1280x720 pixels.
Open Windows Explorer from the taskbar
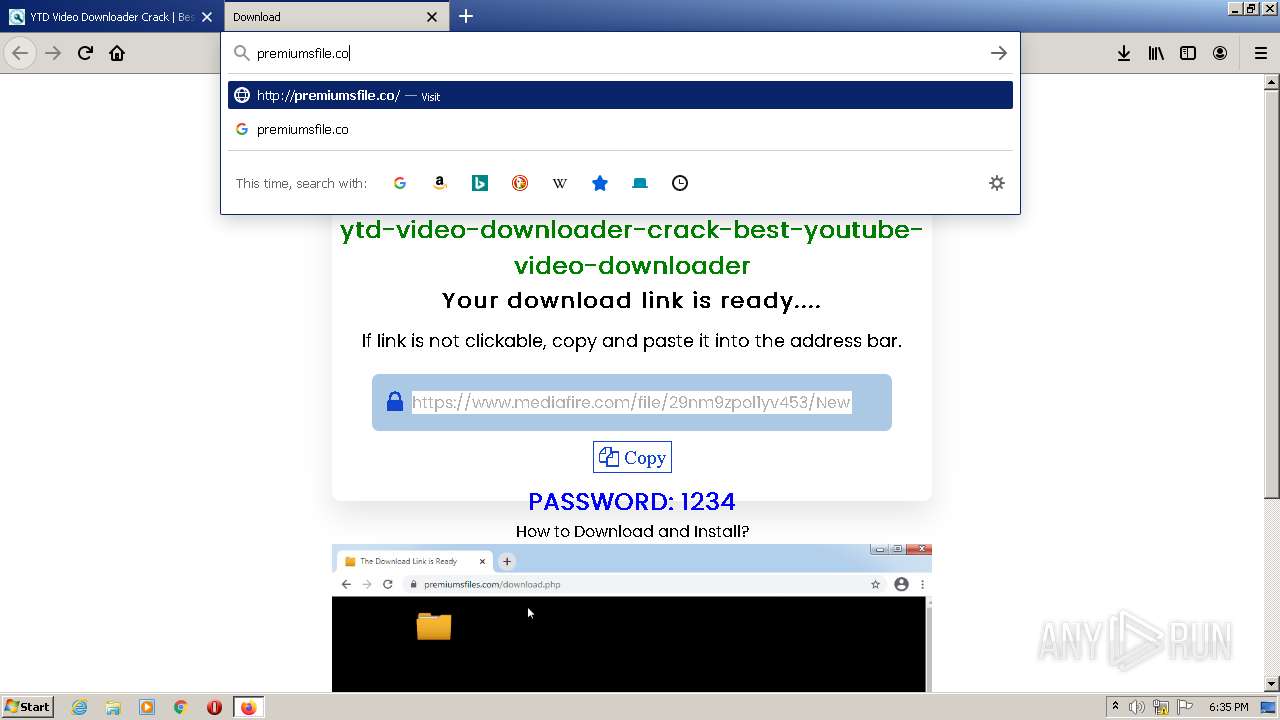coord(113,707)
